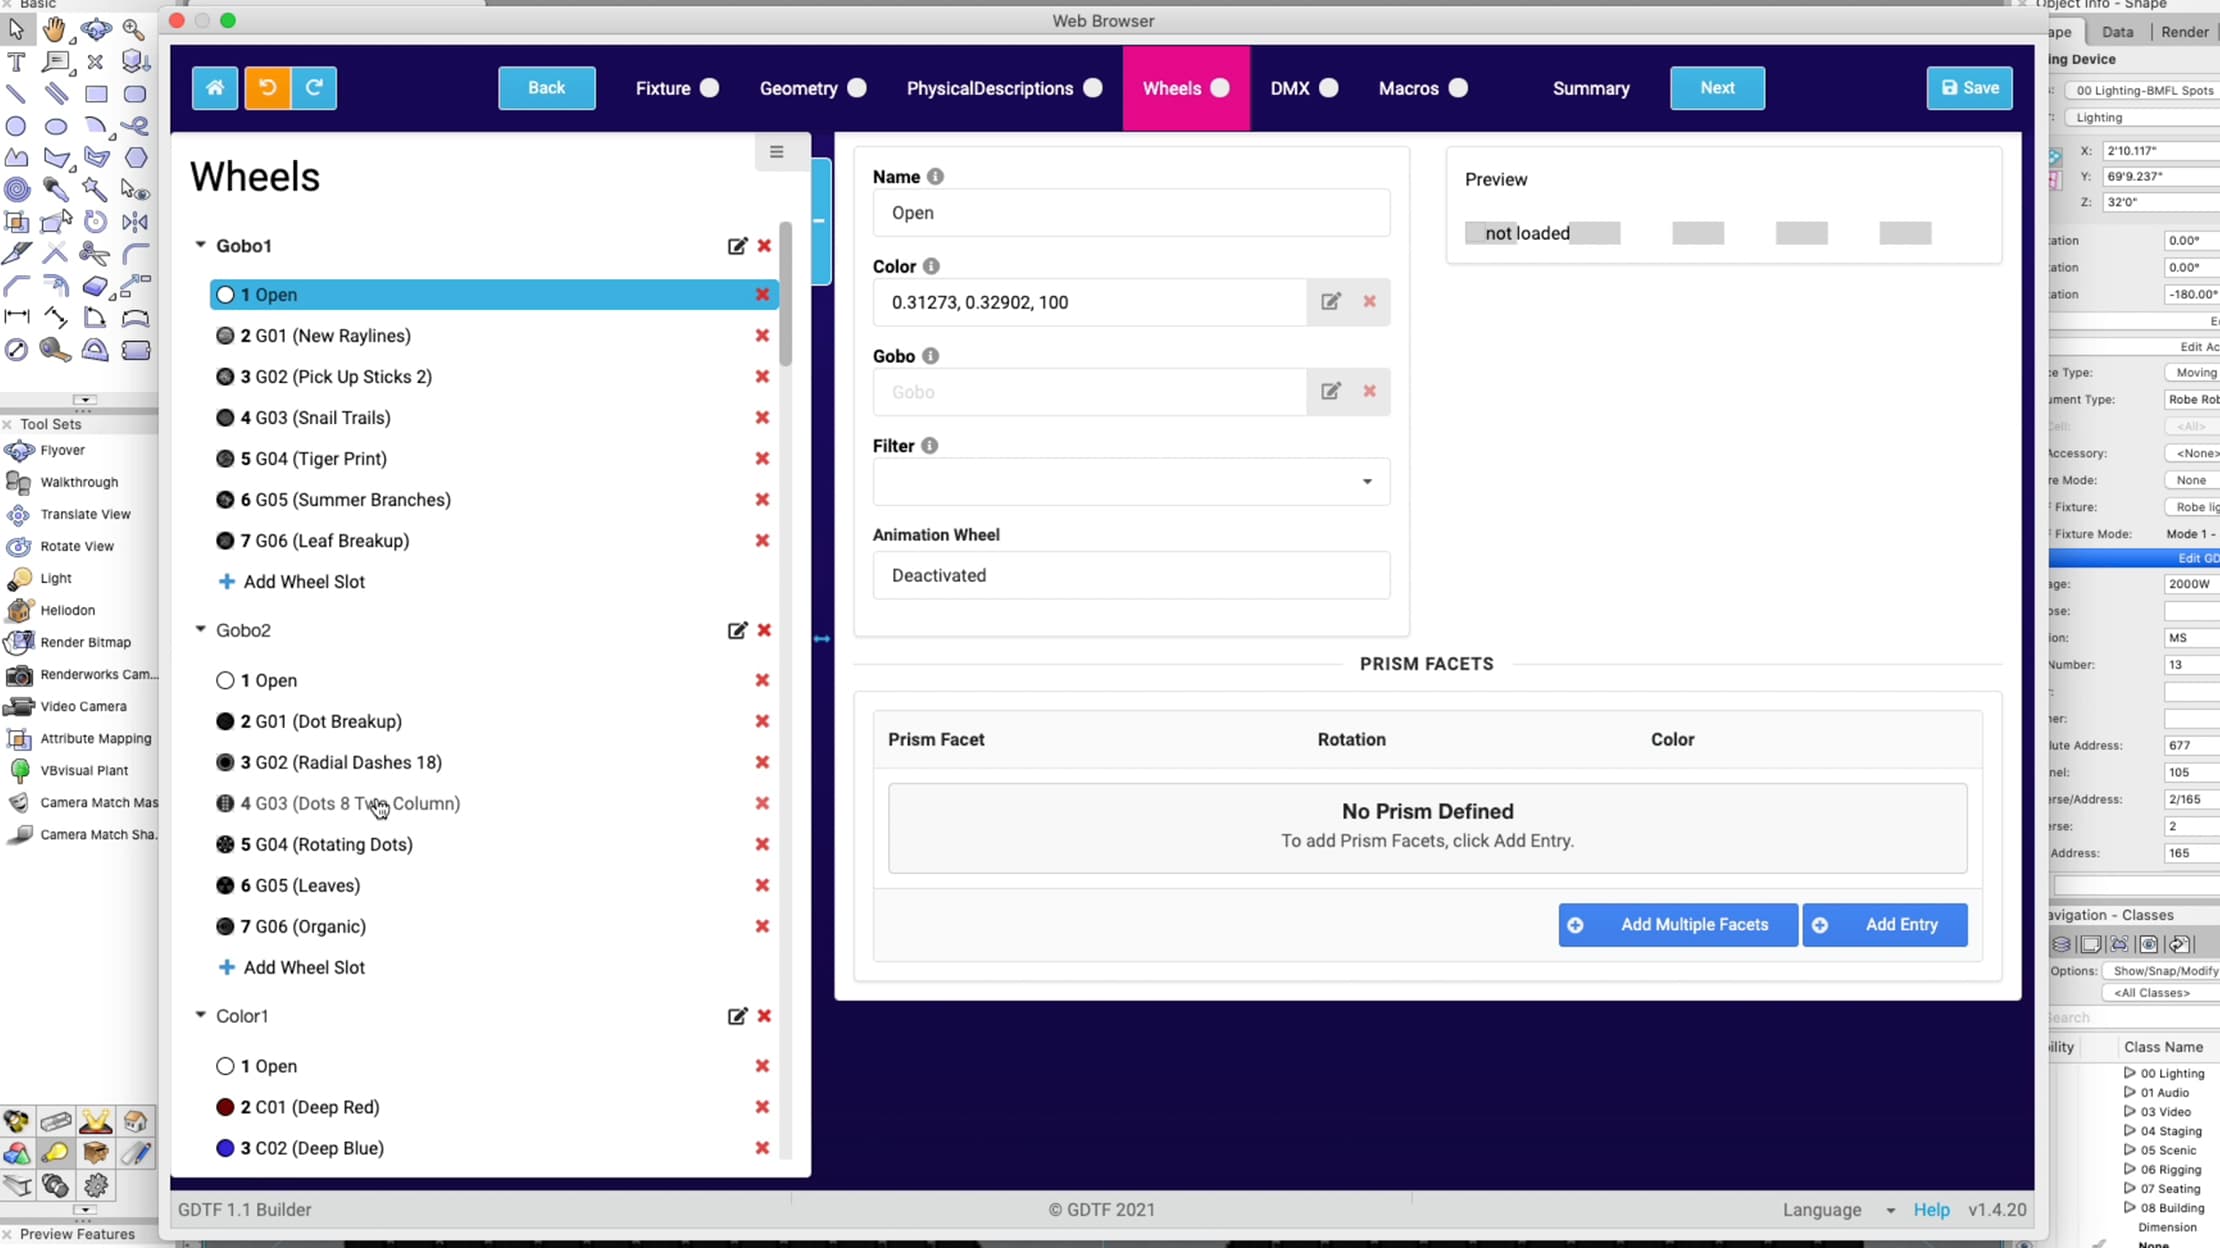Remove the C01 (Deep Red) slot
The image size is (2220, 1248).
click(x=762, y=1107)
